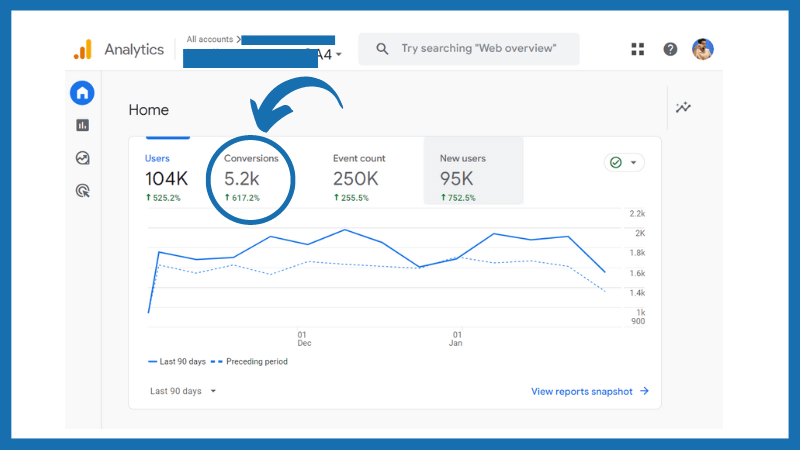Screen dimensions: 800x450
Task: Click the search magnifier icon
Action: (x=382, y=49)
